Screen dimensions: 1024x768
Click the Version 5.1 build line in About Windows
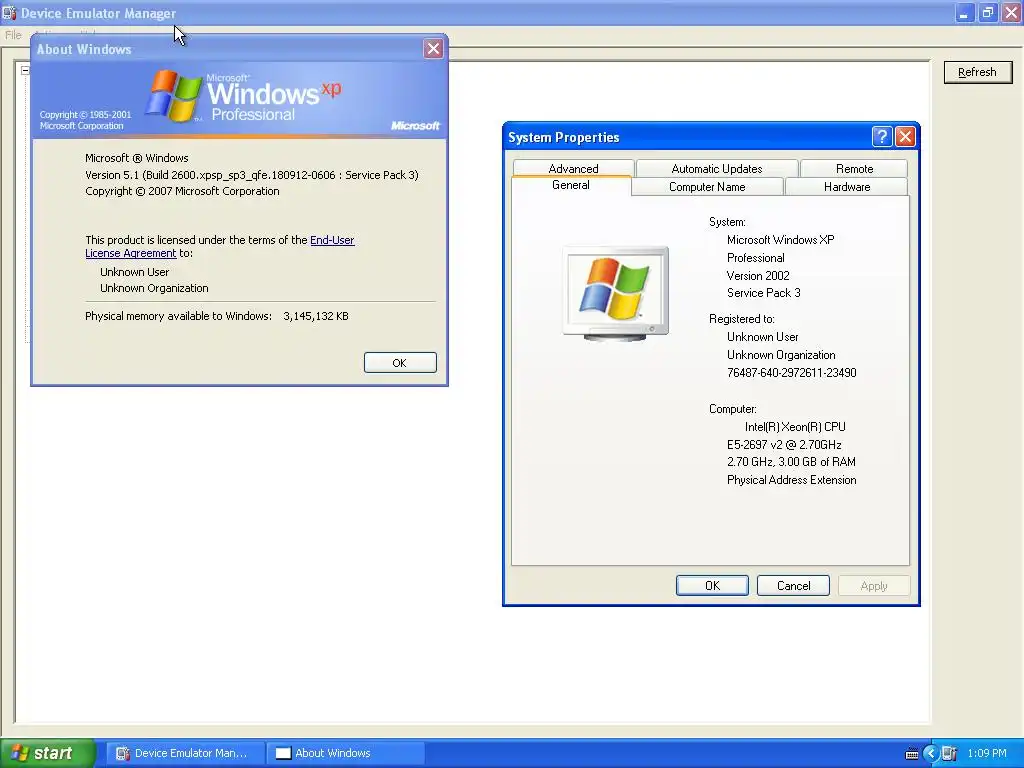coord(252,175)
